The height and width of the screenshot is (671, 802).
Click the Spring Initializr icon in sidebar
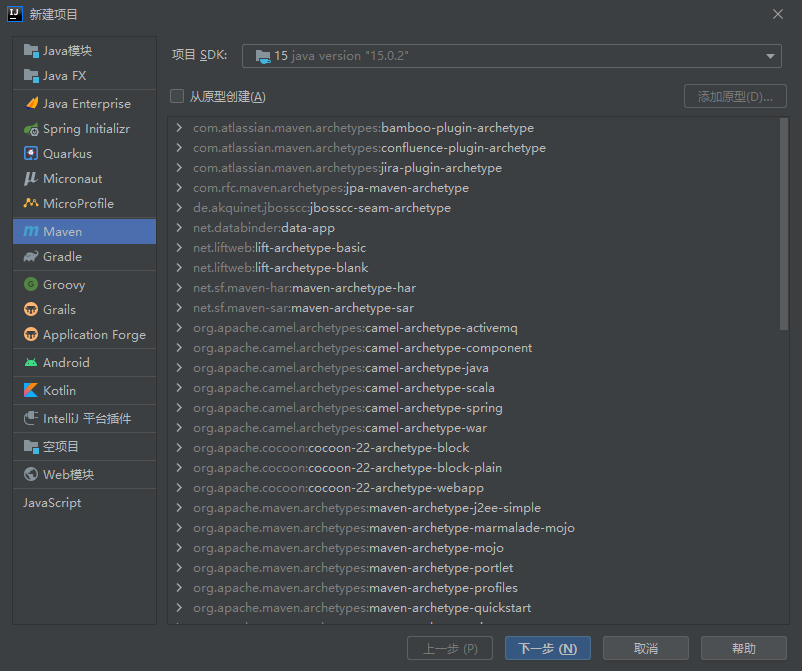click(31, 129)
